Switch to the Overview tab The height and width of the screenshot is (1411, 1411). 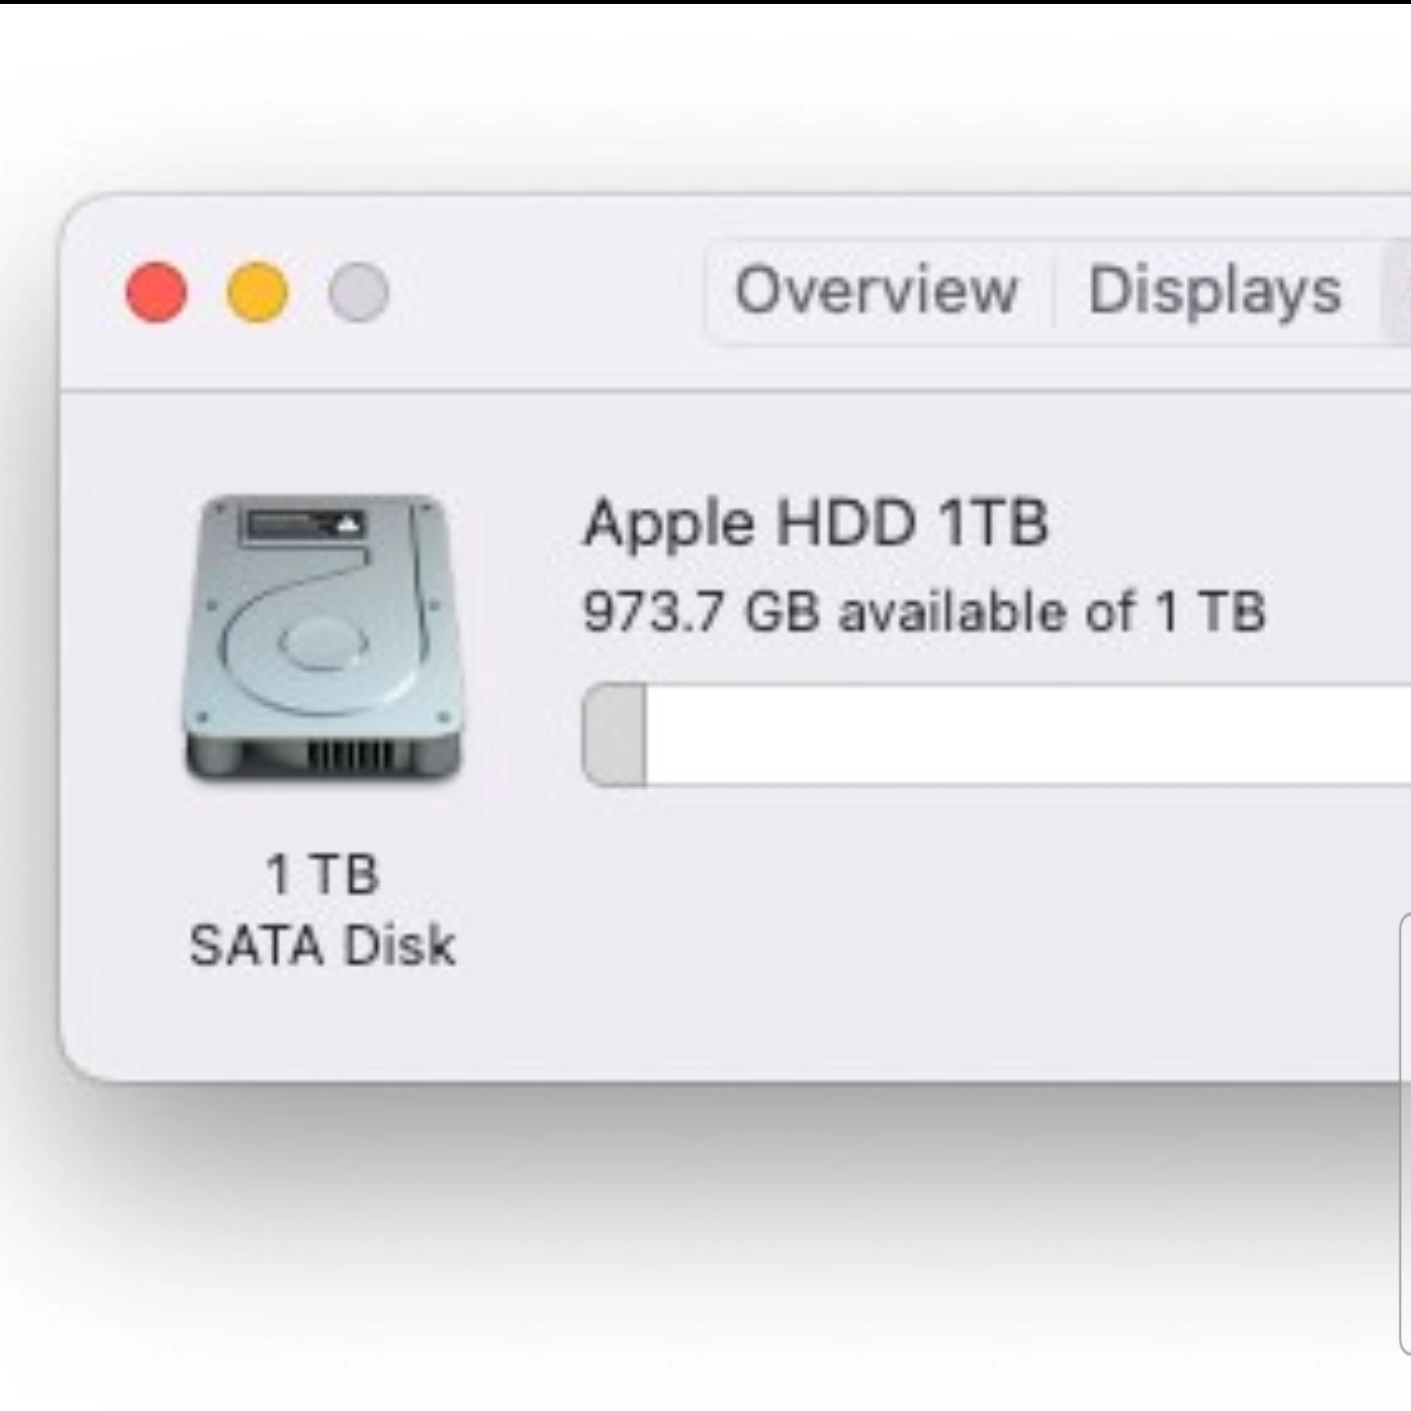click(x=876, y=291)
